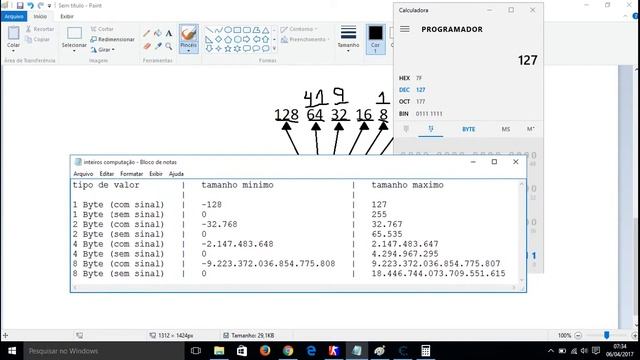Click Recortar scissors in clipboard group

click(40, 29)
